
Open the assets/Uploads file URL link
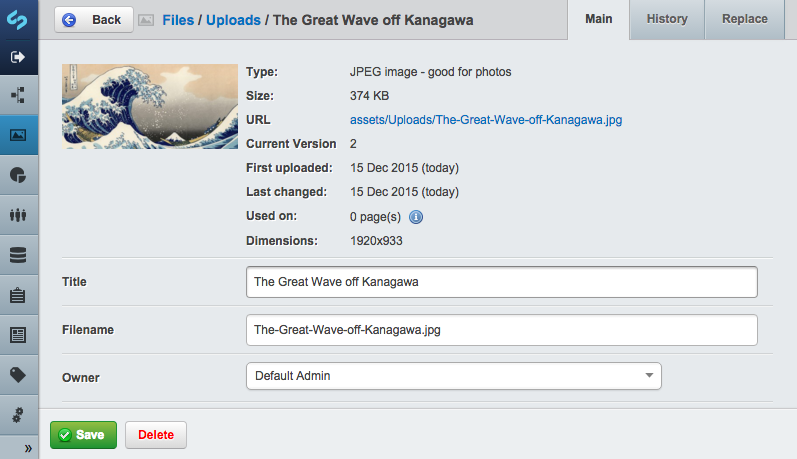(486, 120)
